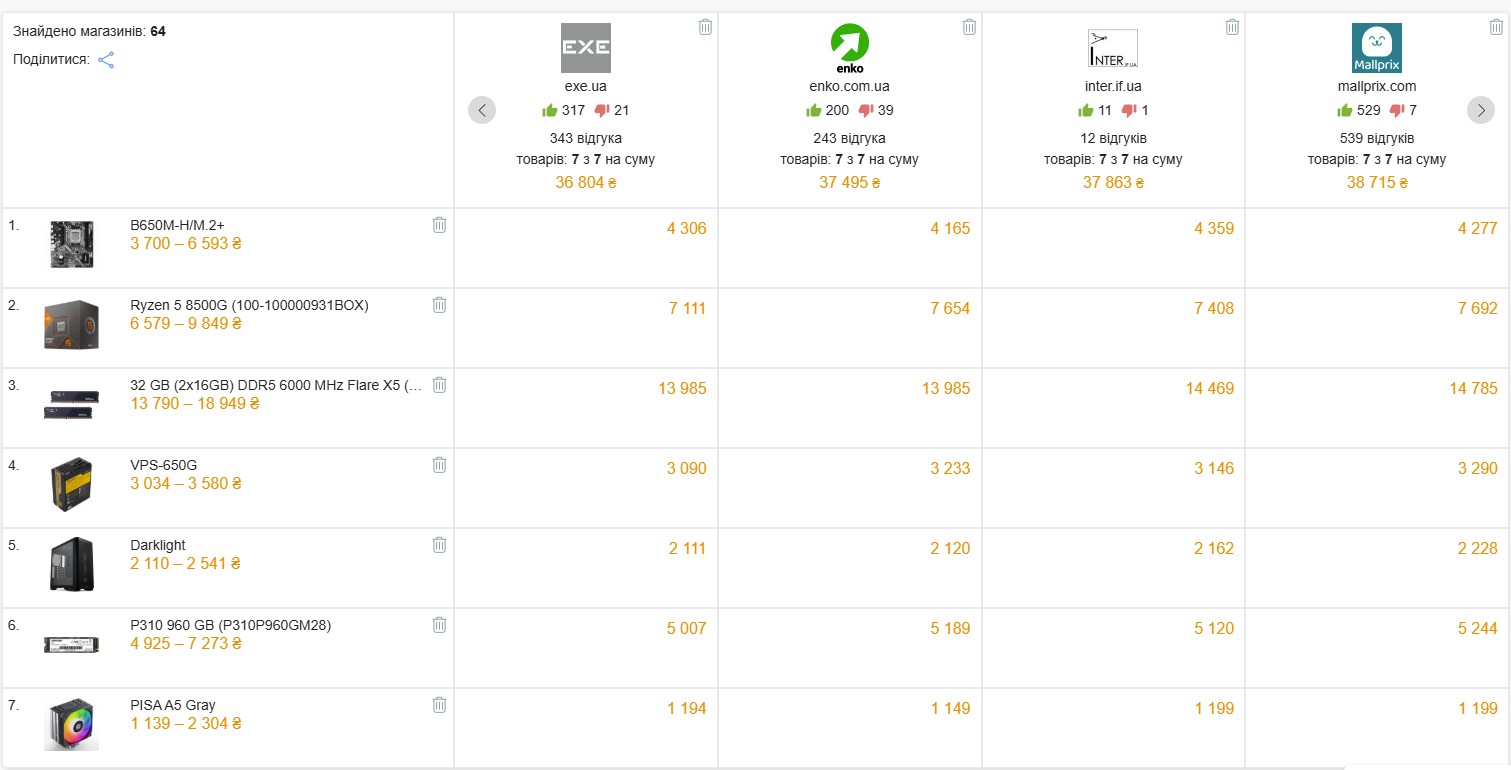Image resolution: width=1511 pixels, height=770 pixels.
Task: Delete B650M-H/M.2+ item from list
Action: (439, 225)
